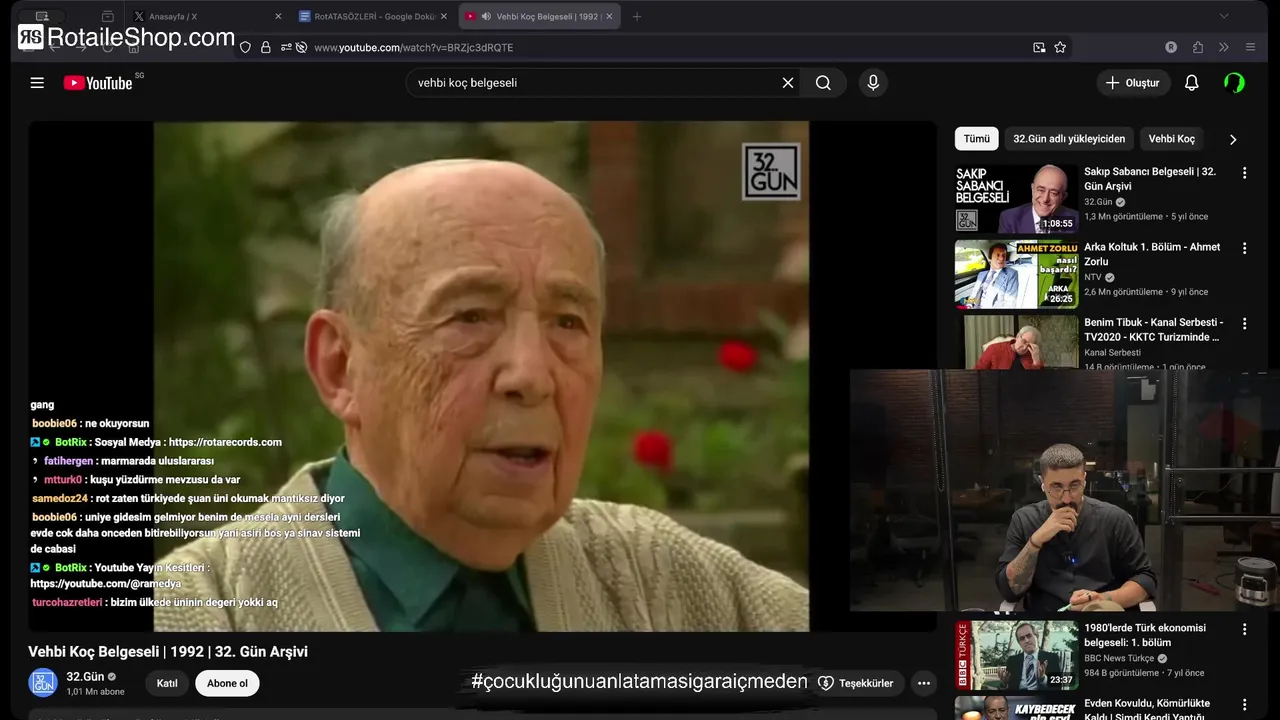
Task: Open options for 1980'lerde Türk ekonomisi video
Action: [x=1245, y=630]
